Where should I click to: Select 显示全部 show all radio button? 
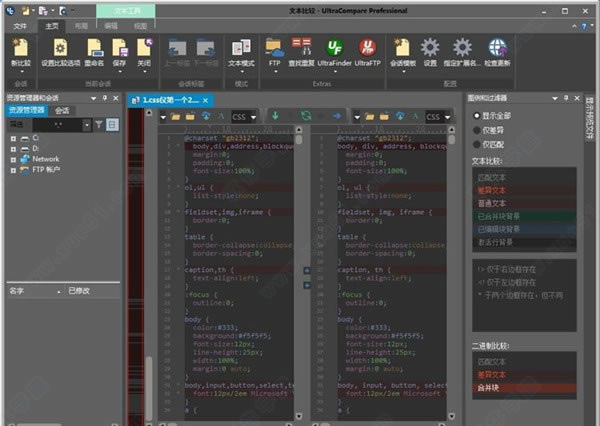click(x=476, y=116)
